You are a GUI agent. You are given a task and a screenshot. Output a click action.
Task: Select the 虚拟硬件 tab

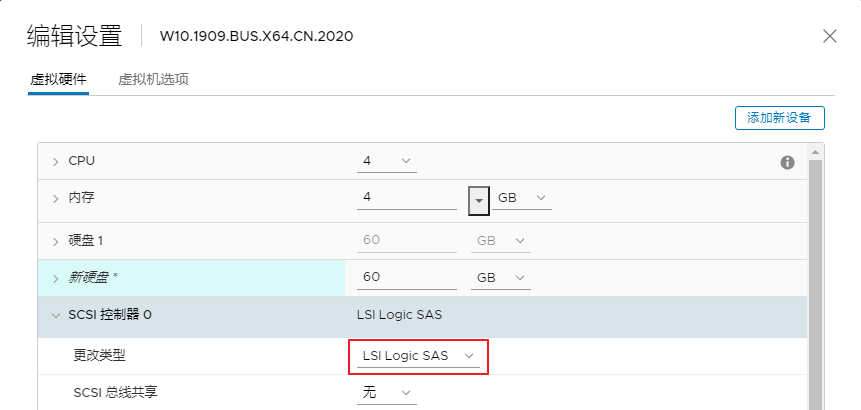[x=58, y=79]
